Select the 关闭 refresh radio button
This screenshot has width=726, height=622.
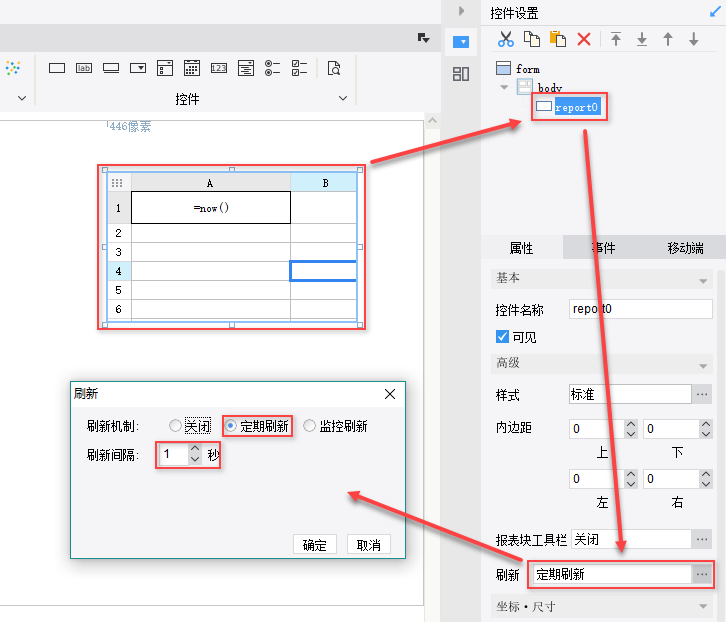click(x=175, y=426)
